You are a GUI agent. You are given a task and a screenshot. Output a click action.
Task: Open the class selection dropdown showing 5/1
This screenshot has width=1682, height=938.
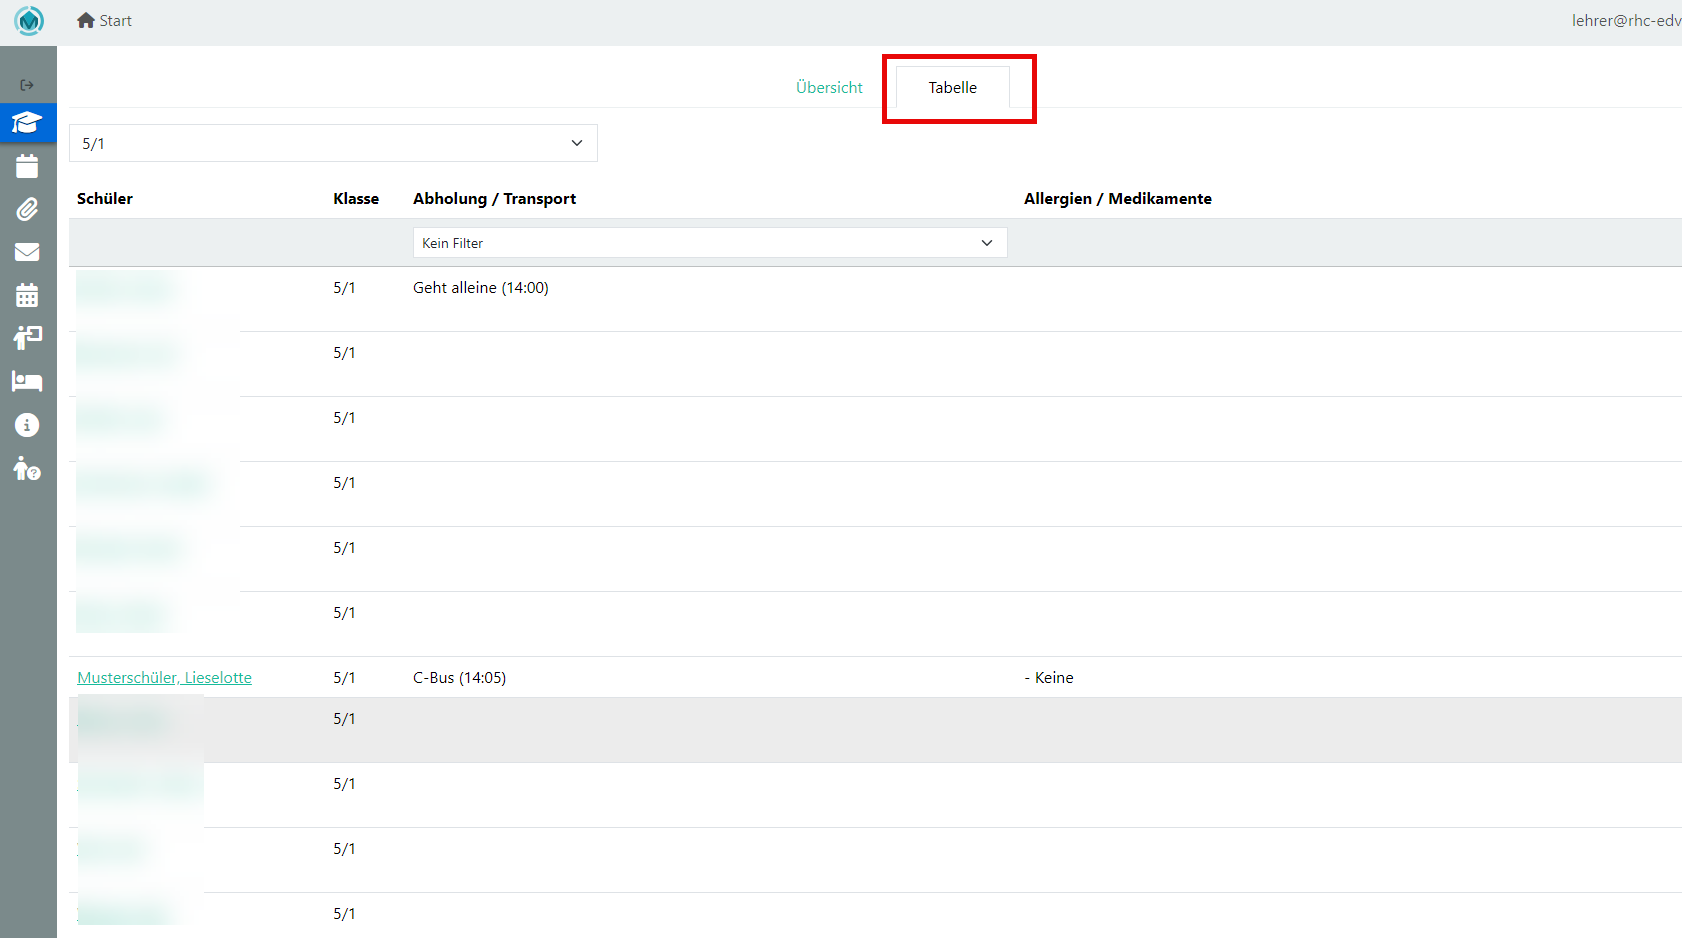click(333, 143)
